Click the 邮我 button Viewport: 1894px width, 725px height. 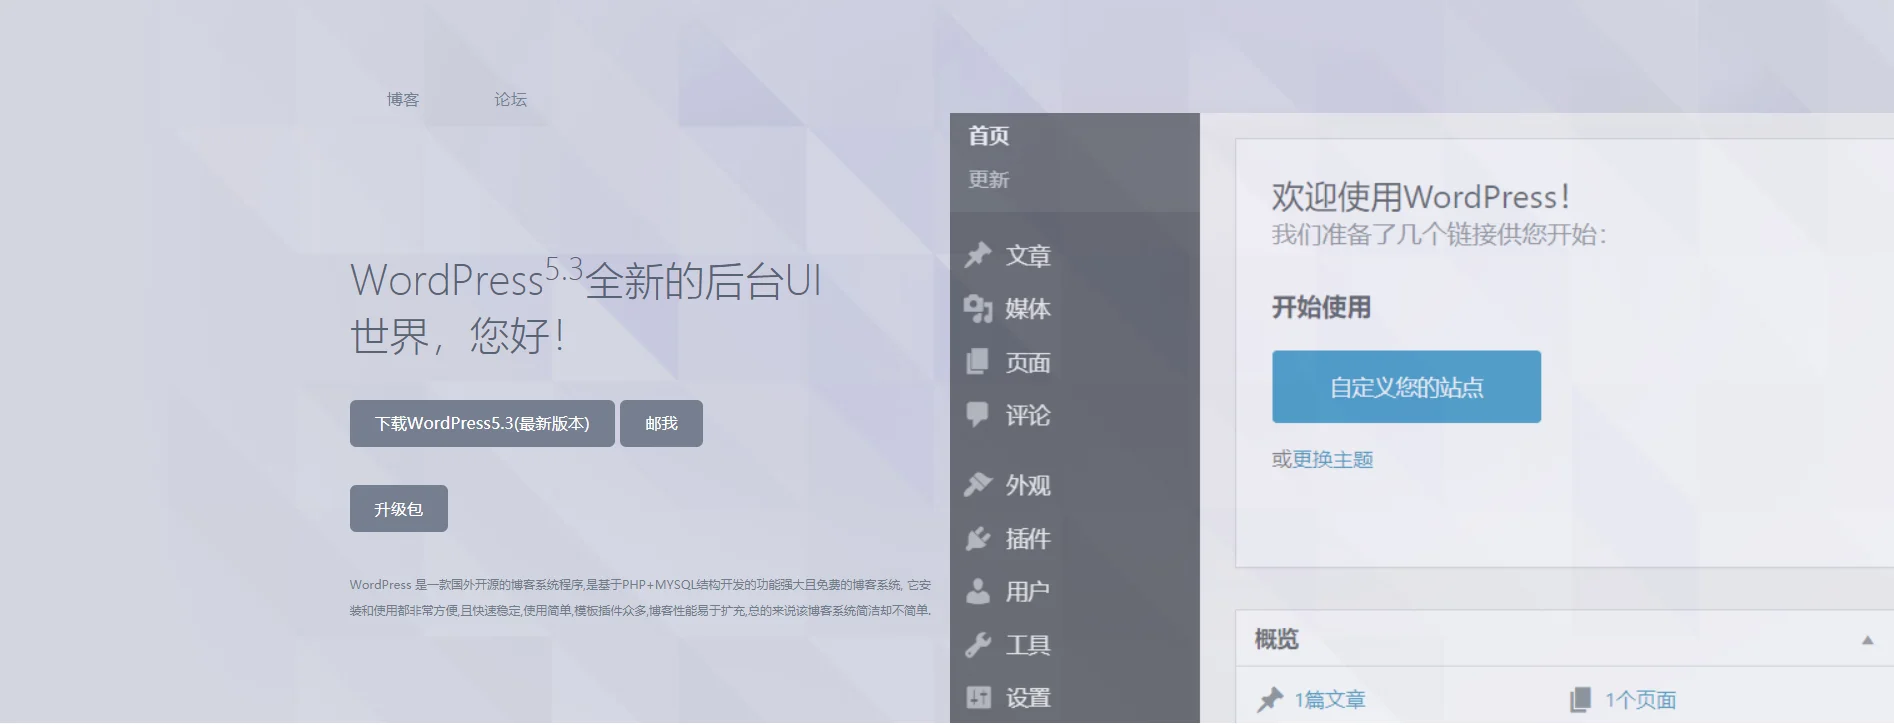tap(661, 424)
